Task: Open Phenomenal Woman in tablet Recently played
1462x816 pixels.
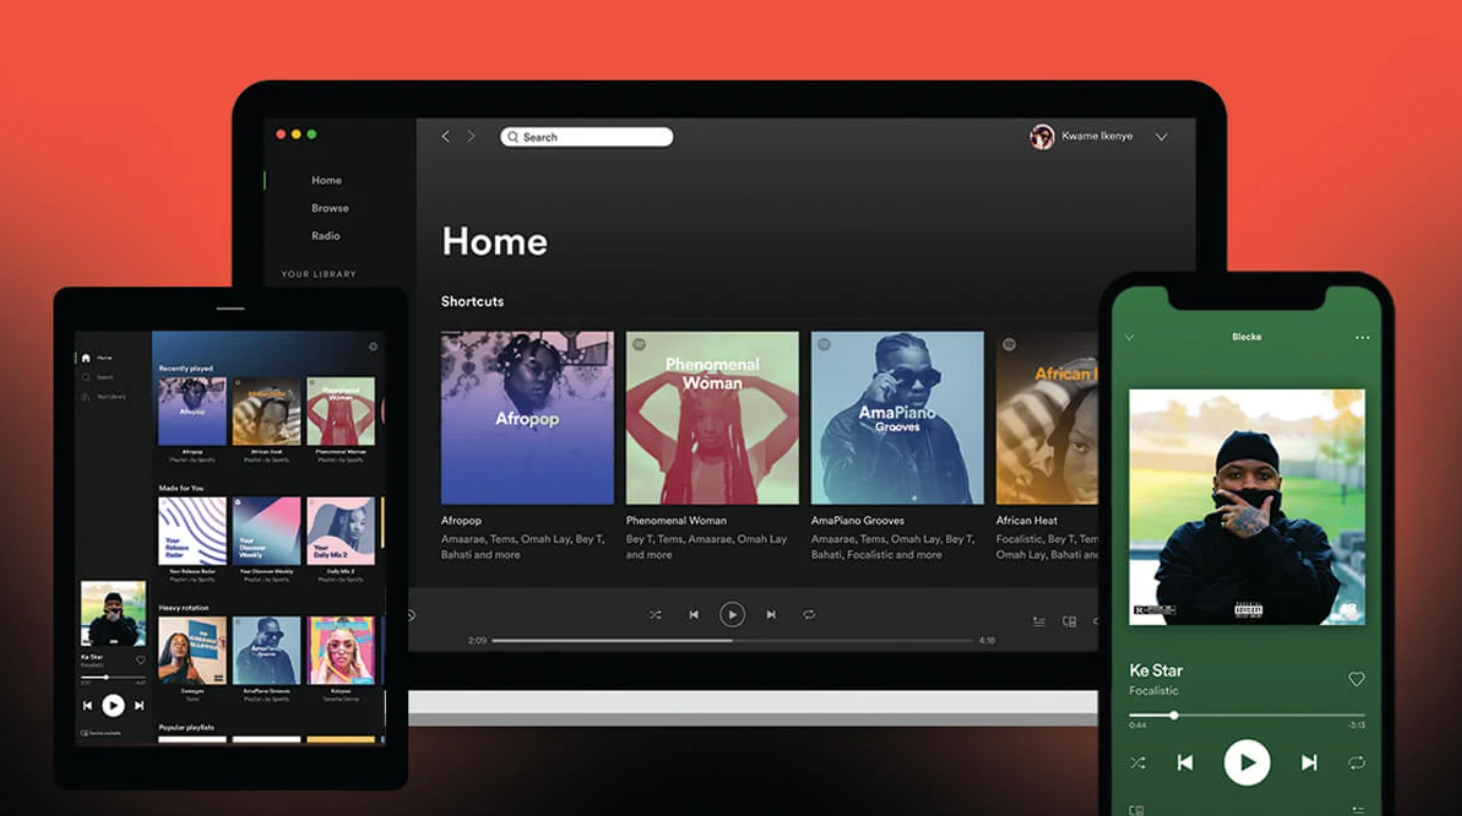Action: tap(341, 411)
